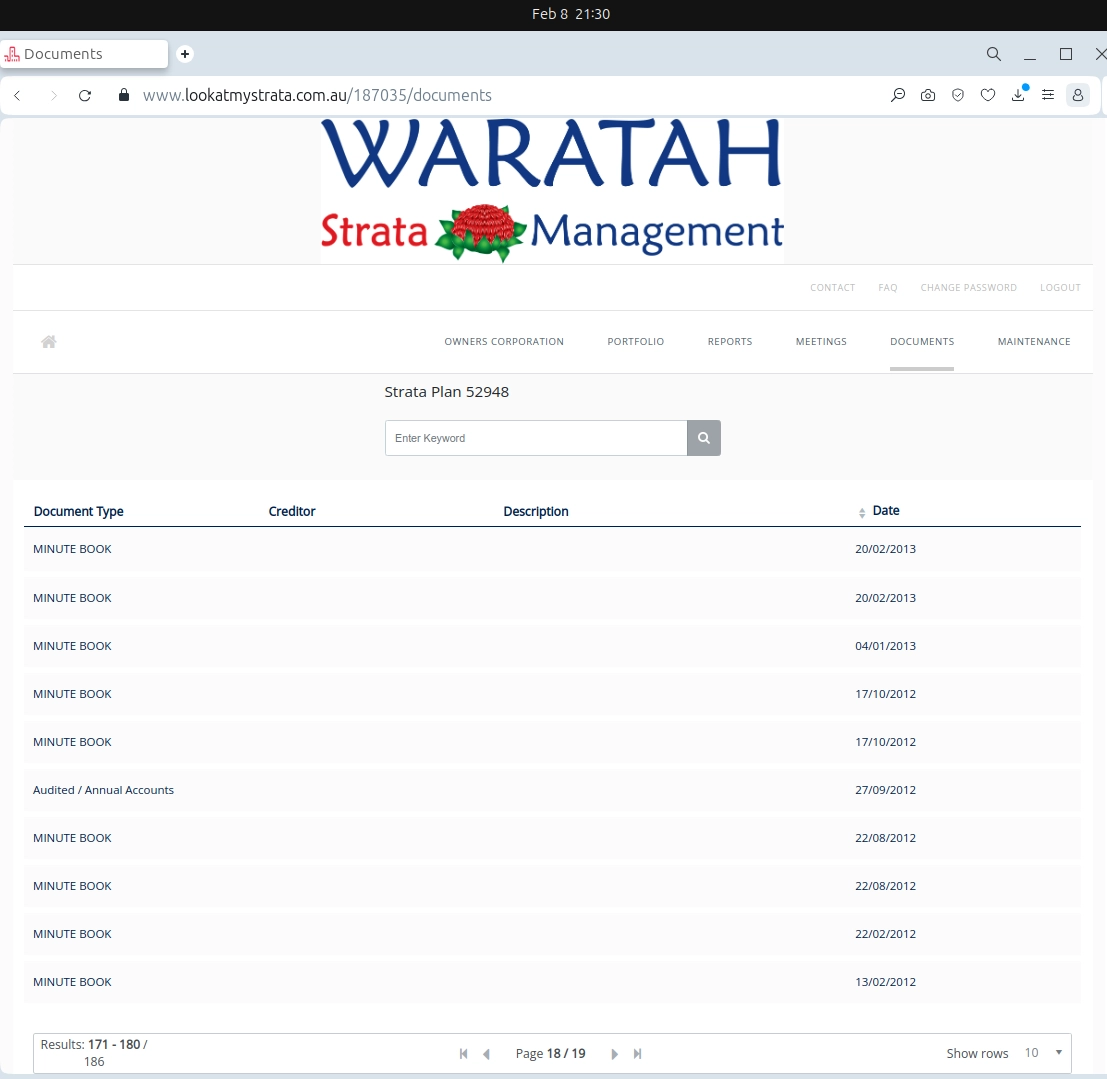Screen dimensions: 1107x1079
Task: Go to first page of results
Action: tap(463, 1054)
